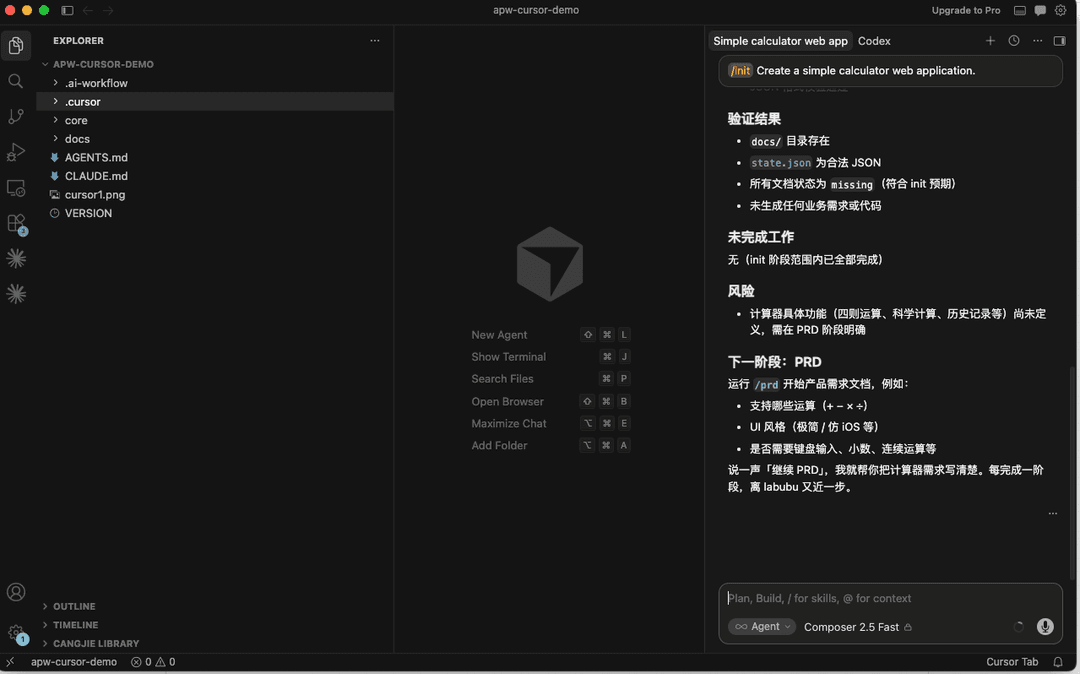
Task: Click the New Agent shortcut entry
Action: pyautogui.click(x=550, y=335)
